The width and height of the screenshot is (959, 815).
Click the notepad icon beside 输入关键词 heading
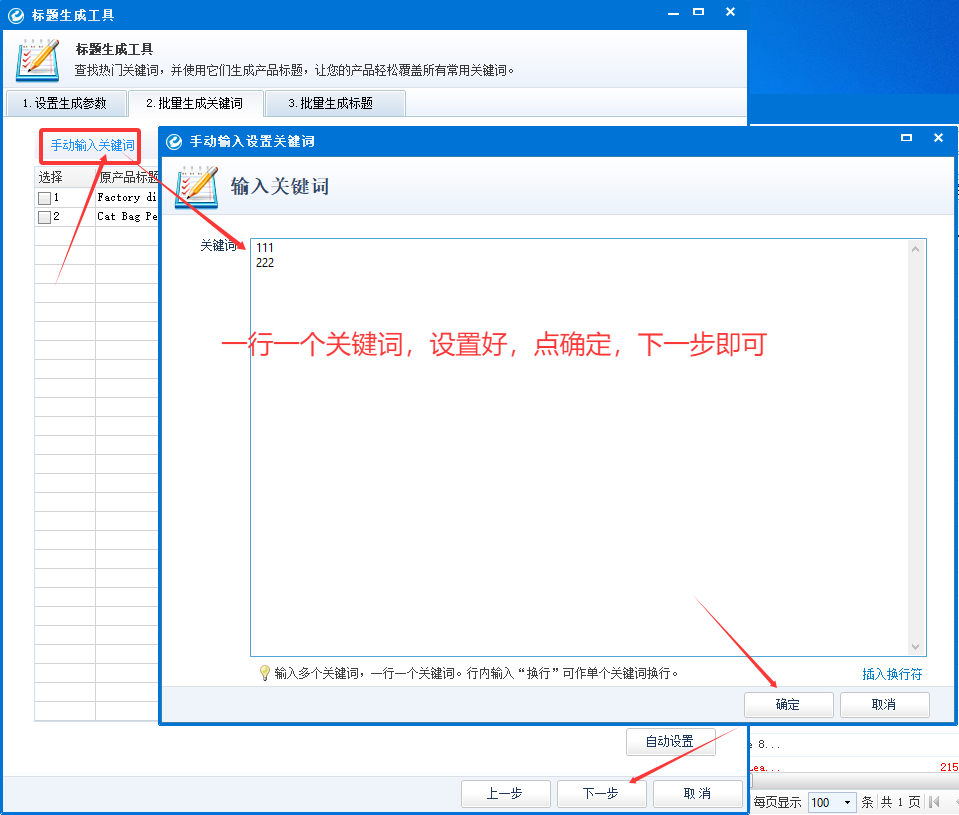click(196, 187)
